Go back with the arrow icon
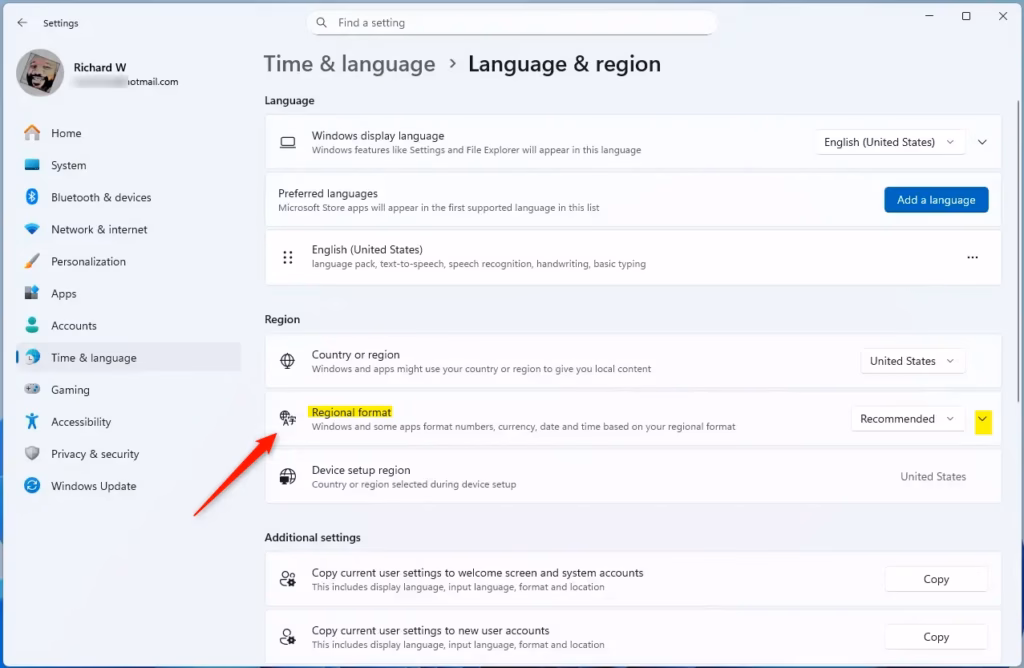 [x=22, y=23]
